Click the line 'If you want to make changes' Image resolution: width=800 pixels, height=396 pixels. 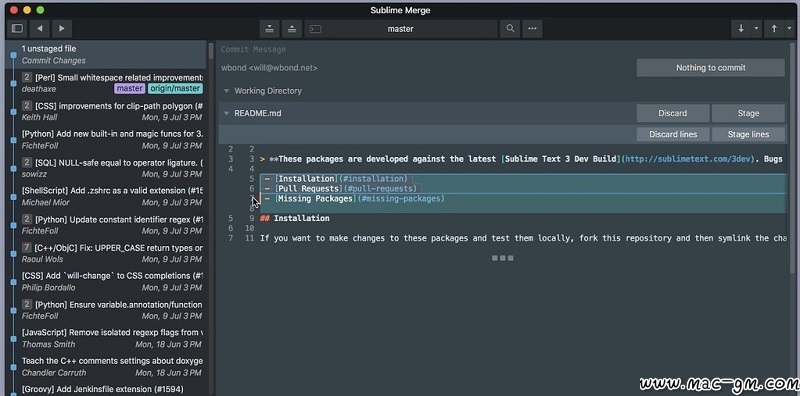(x=523, y=238)
